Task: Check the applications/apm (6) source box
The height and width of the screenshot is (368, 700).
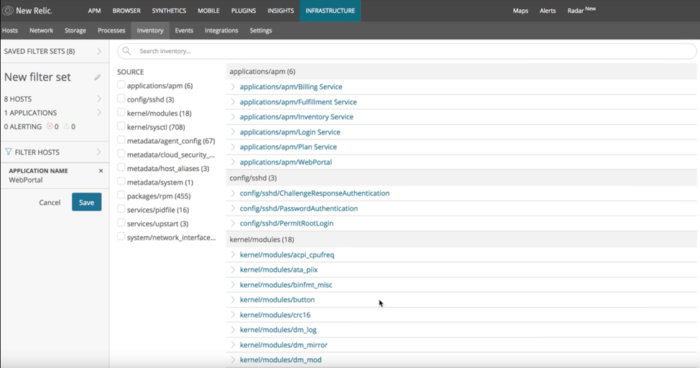Action: 121,85
